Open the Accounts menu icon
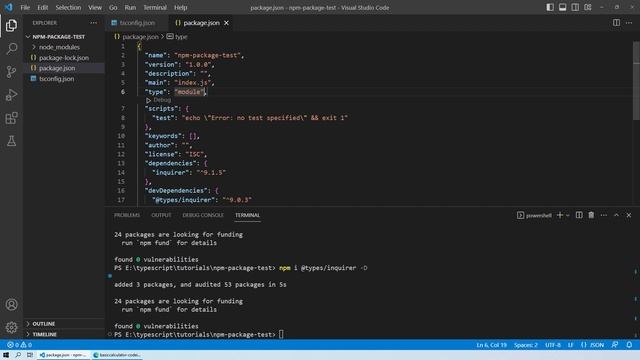The width and height of the screenshot is (640, 360). pos(11,304)
